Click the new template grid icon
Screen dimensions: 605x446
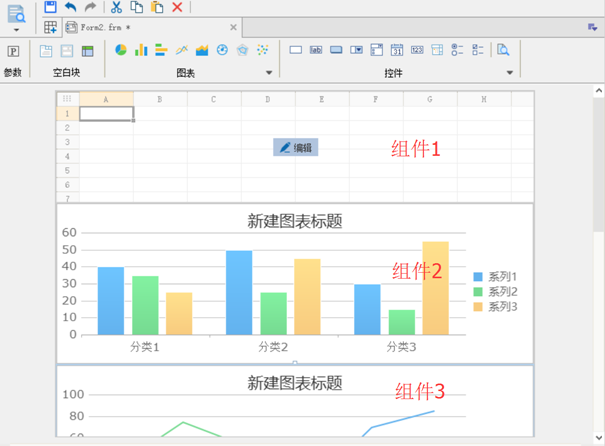tap(50, 27)
